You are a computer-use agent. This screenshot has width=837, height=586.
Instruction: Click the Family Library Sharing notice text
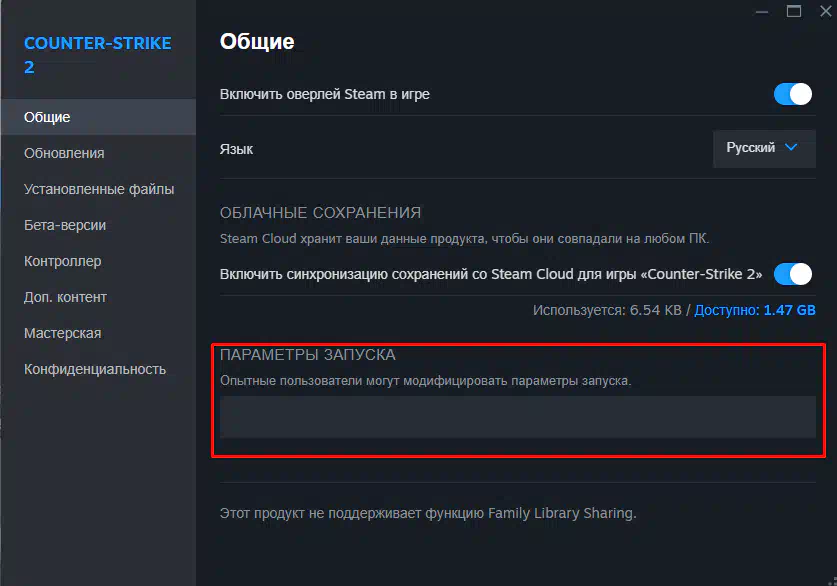tap(428, 513)
